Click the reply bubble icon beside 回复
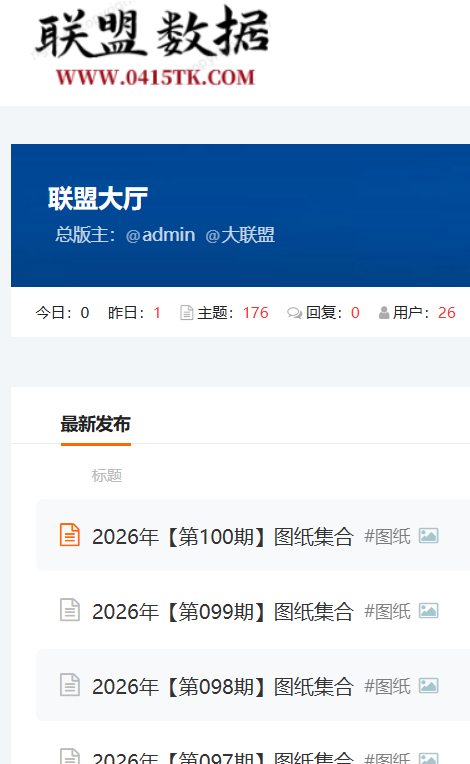Image resolution: width=470 pixels, height=764 pixels. [294, 313]
